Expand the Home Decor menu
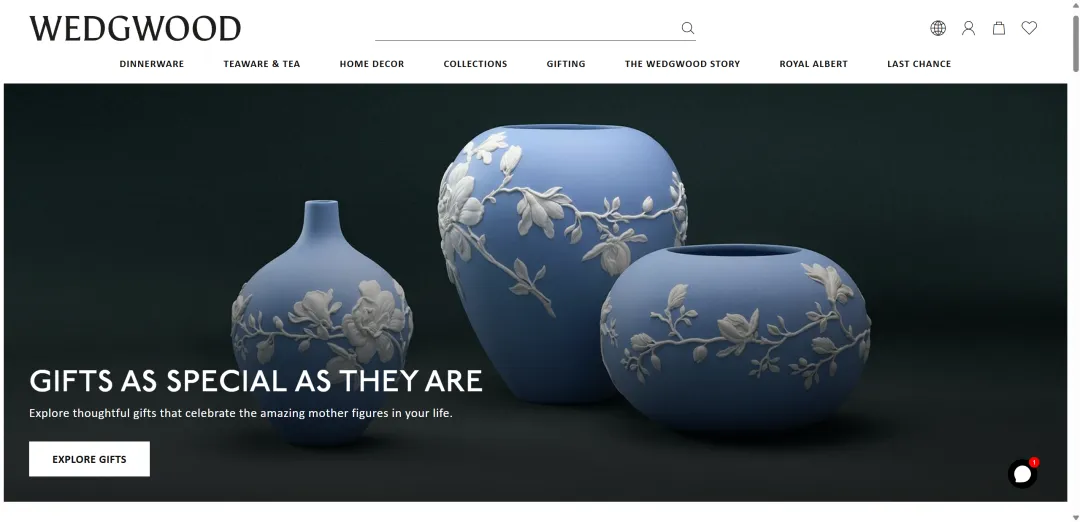This screenshot has height=522, width=1080. [372, 64]
